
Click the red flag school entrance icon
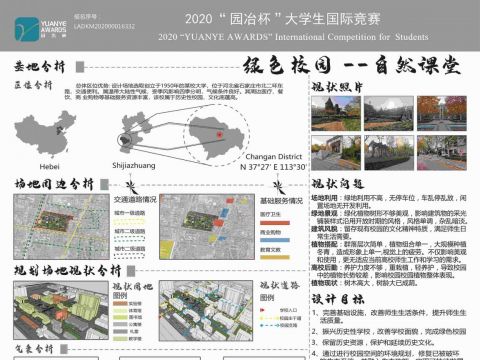[262, 310]
